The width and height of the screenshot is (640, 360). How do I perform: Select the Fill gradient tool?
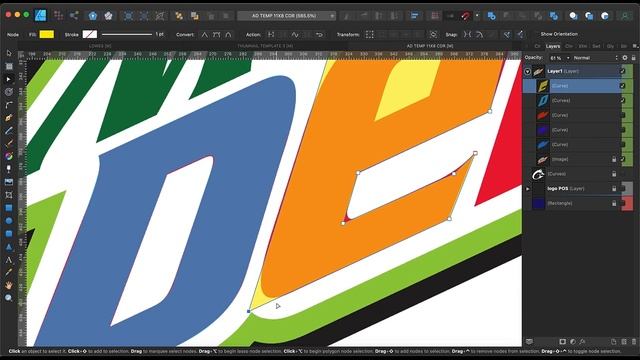pyautogui.click(x=9, y=156)
